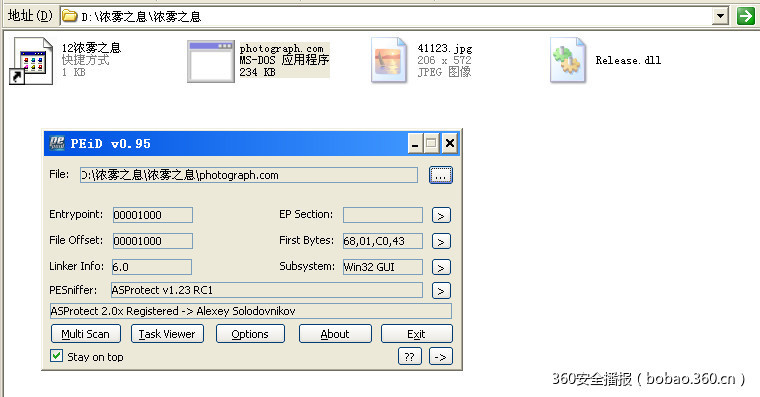Image resolution: width=760 pixels, height=397 pixels.
Task: Click the photograph.com file name label
Action: point(282,48)
